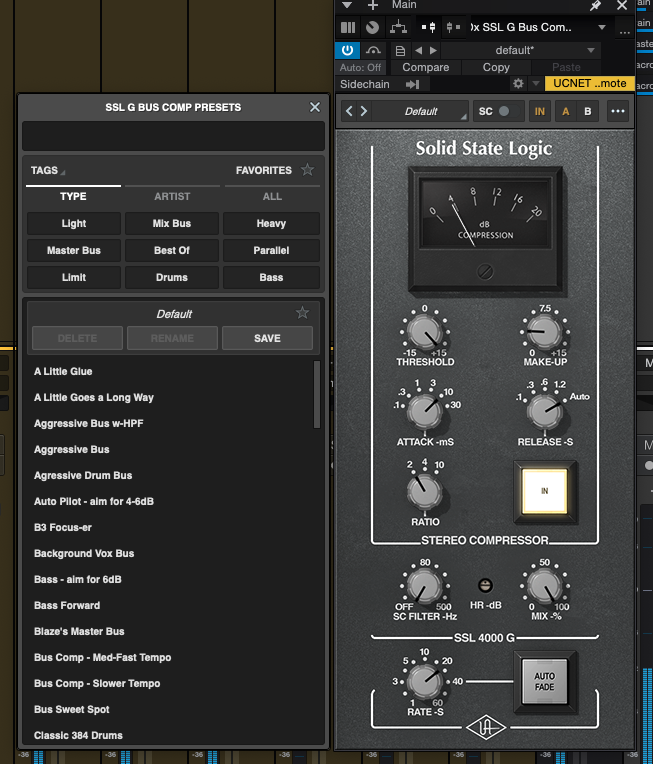Click the ATTACK -mS knob
653x764 pixels.
[424, 411]
